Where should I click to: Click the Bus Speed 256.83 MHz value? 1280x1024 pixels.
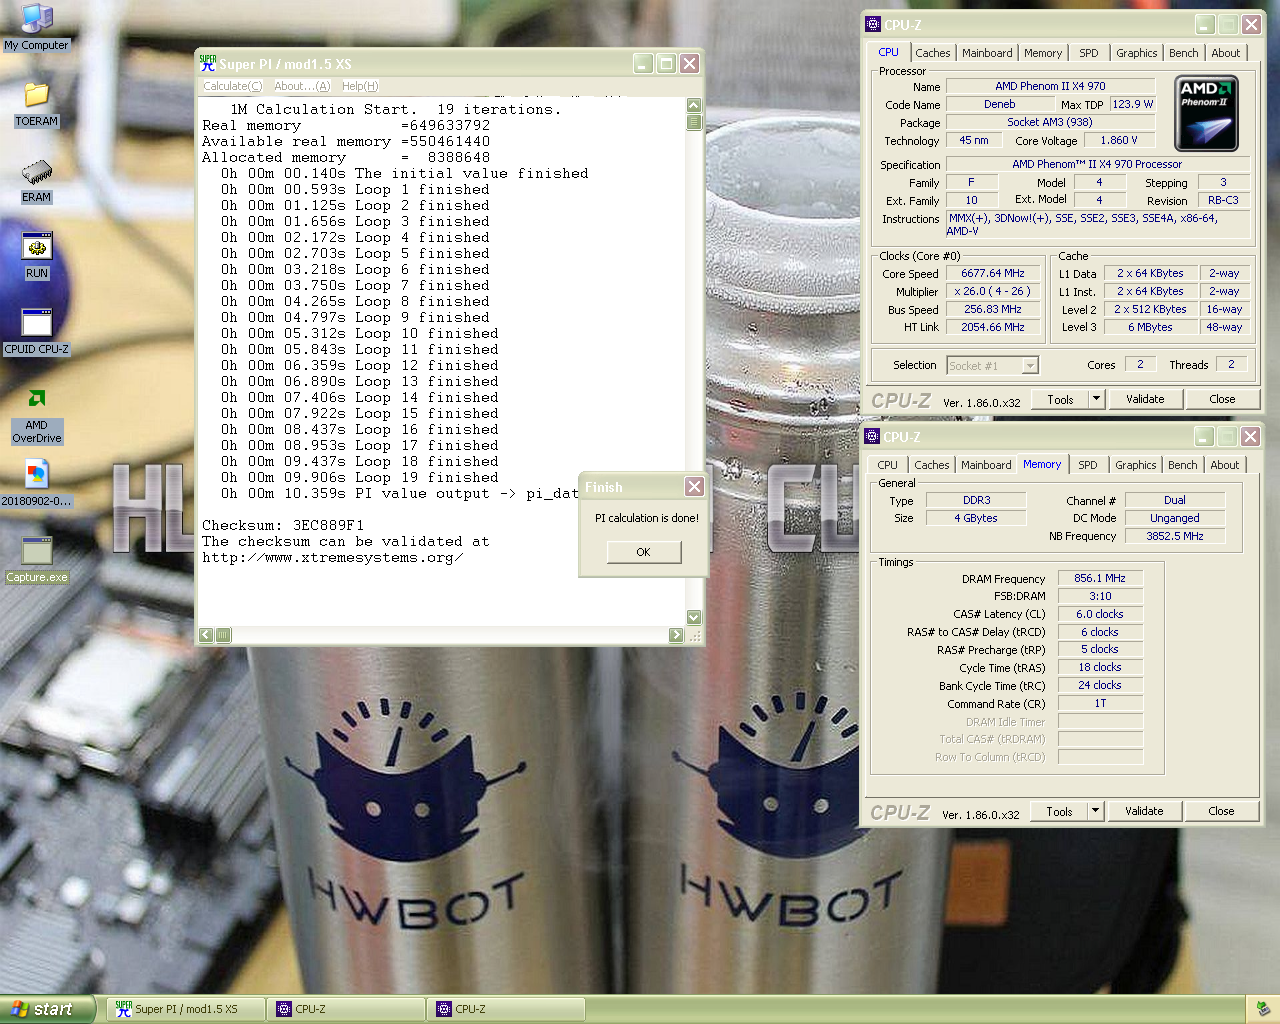point(993,309)
